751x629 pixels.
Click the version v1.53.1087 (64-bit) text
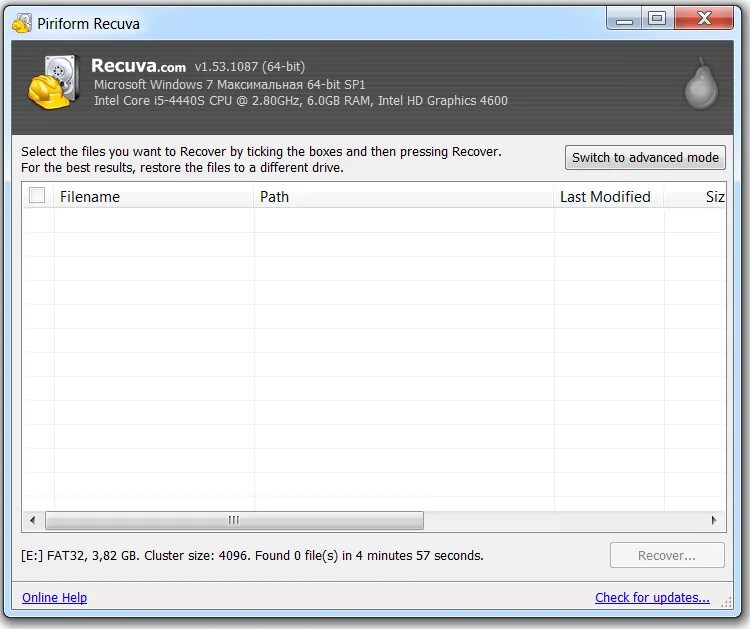(x=250, y=66)
